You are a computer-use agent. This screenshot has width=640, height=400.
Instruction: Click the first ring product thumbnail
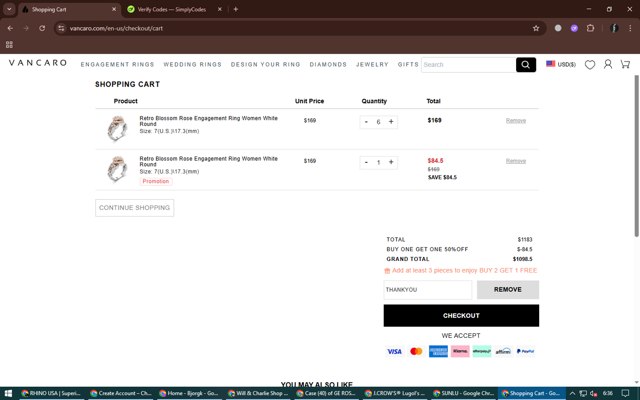click(x=118, y=128)
